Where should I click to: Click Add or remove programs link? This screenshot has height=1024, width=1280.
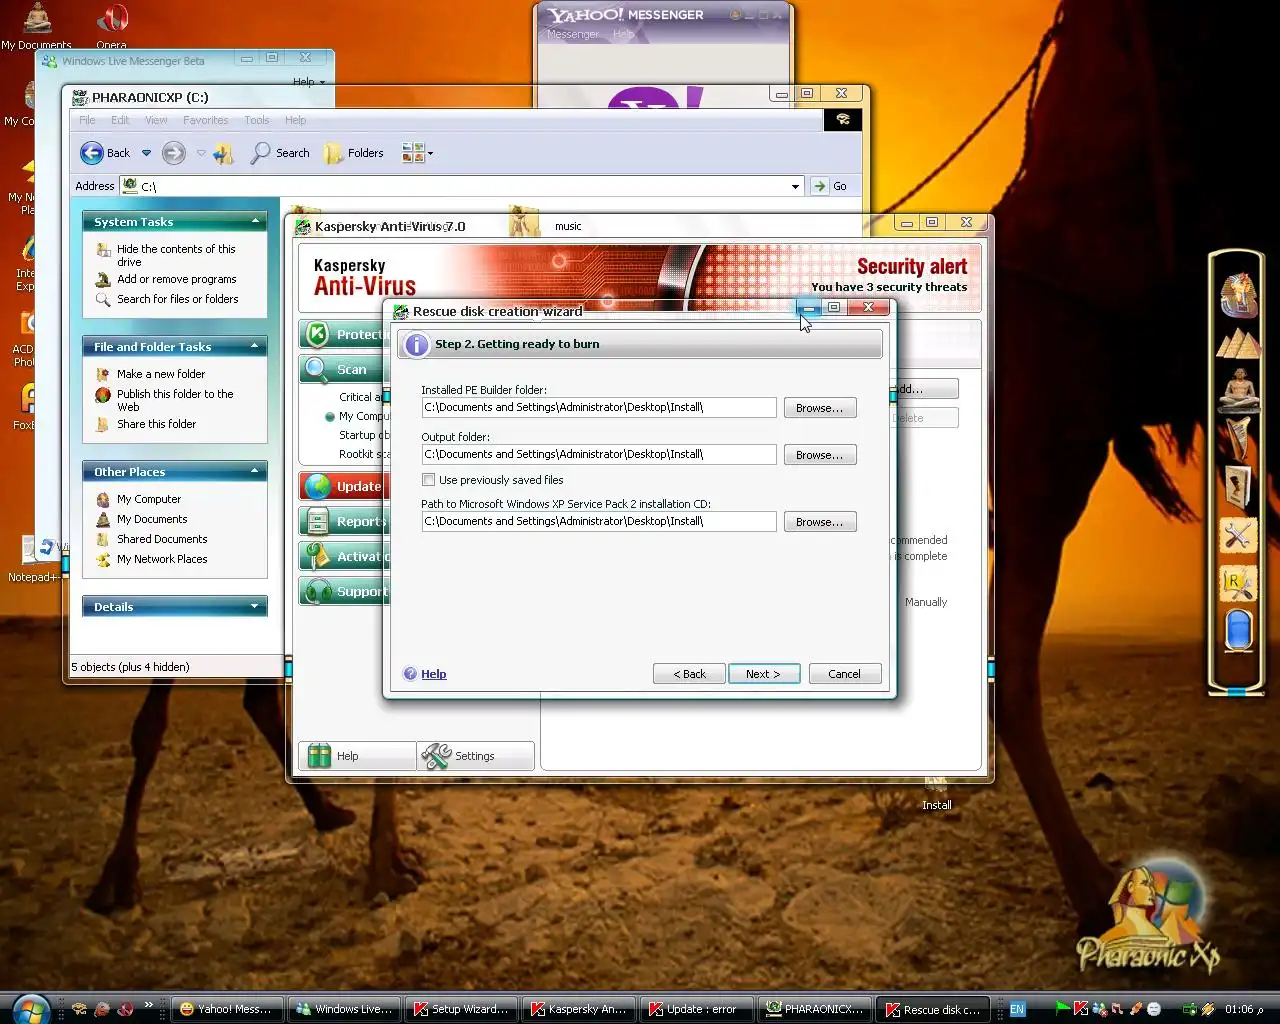point(176,279)
